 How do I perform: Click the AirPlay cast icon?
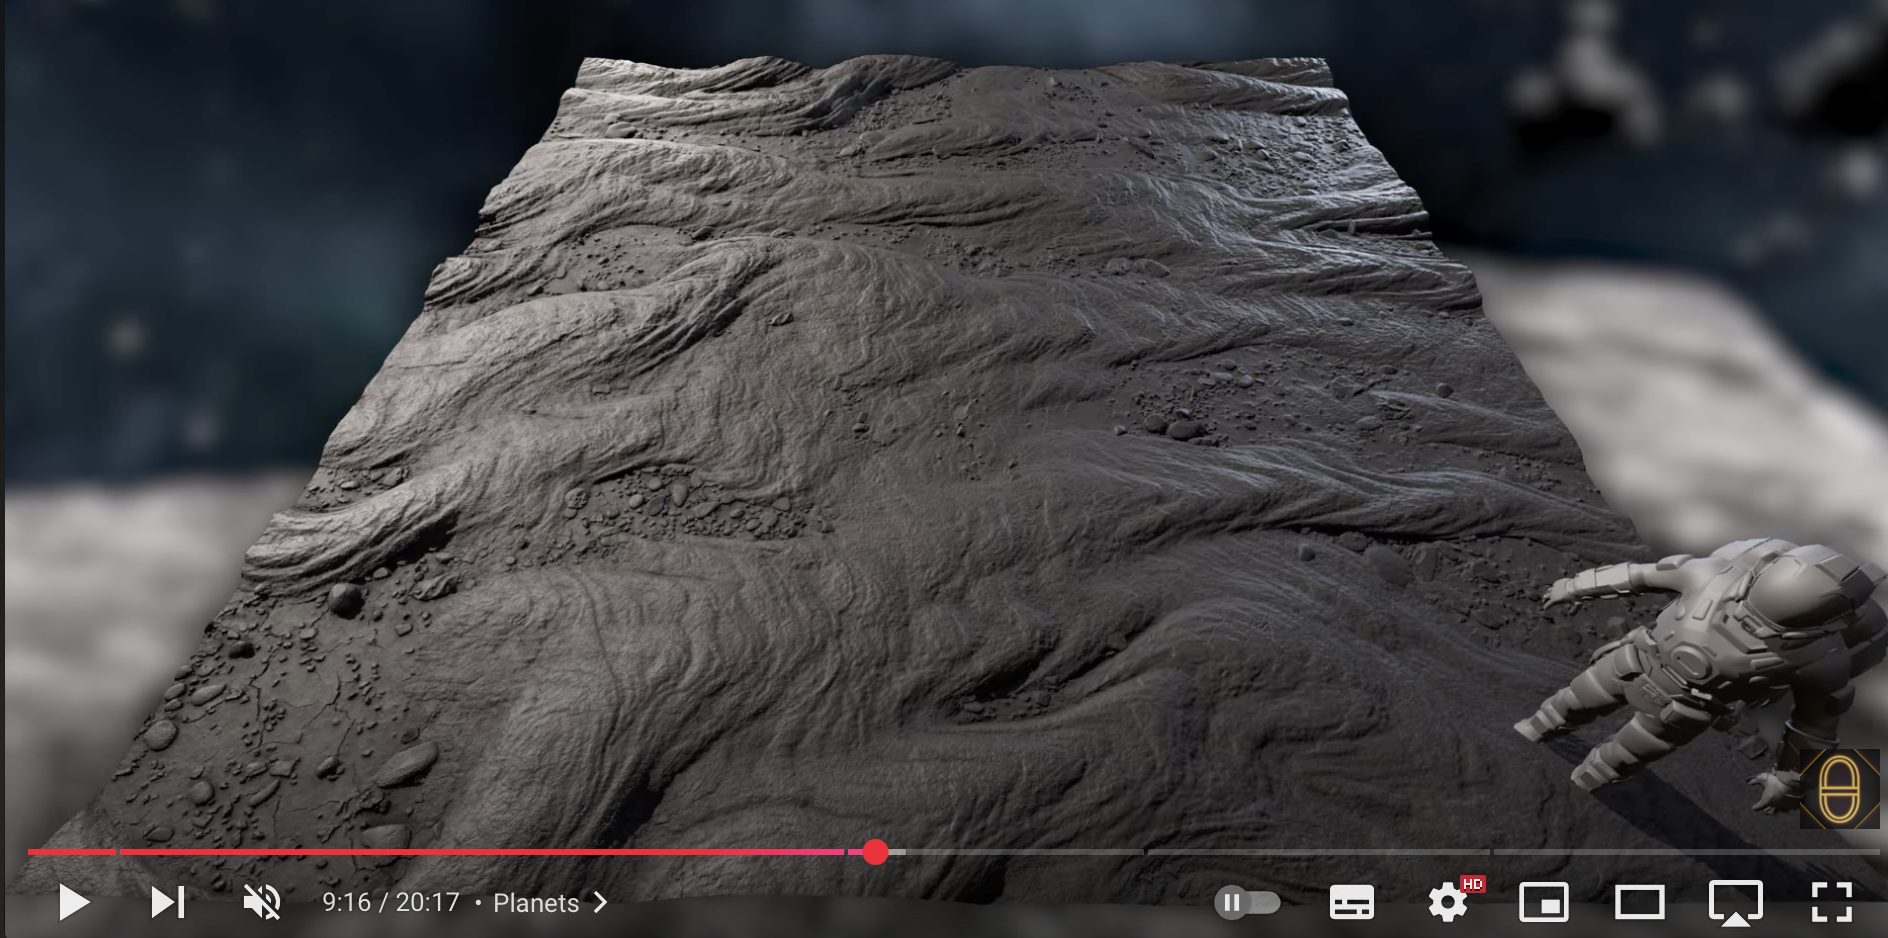pyautogui.click(x=1735, y=903)
